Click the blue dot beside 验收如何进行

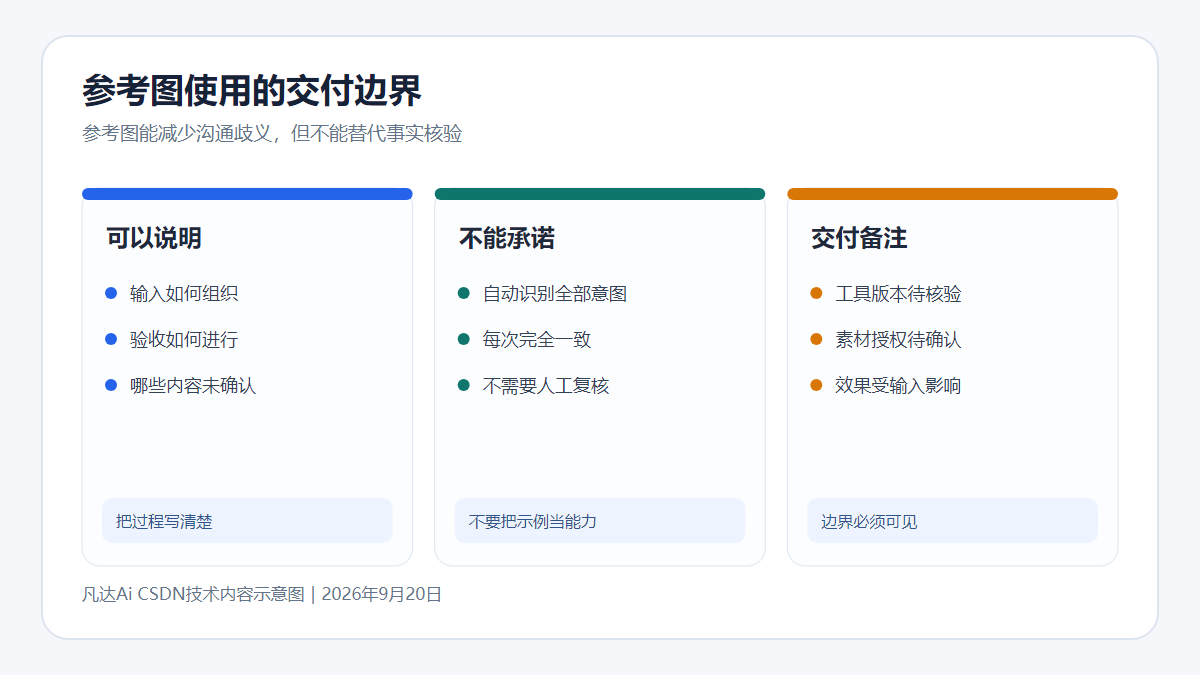point(111,339)
